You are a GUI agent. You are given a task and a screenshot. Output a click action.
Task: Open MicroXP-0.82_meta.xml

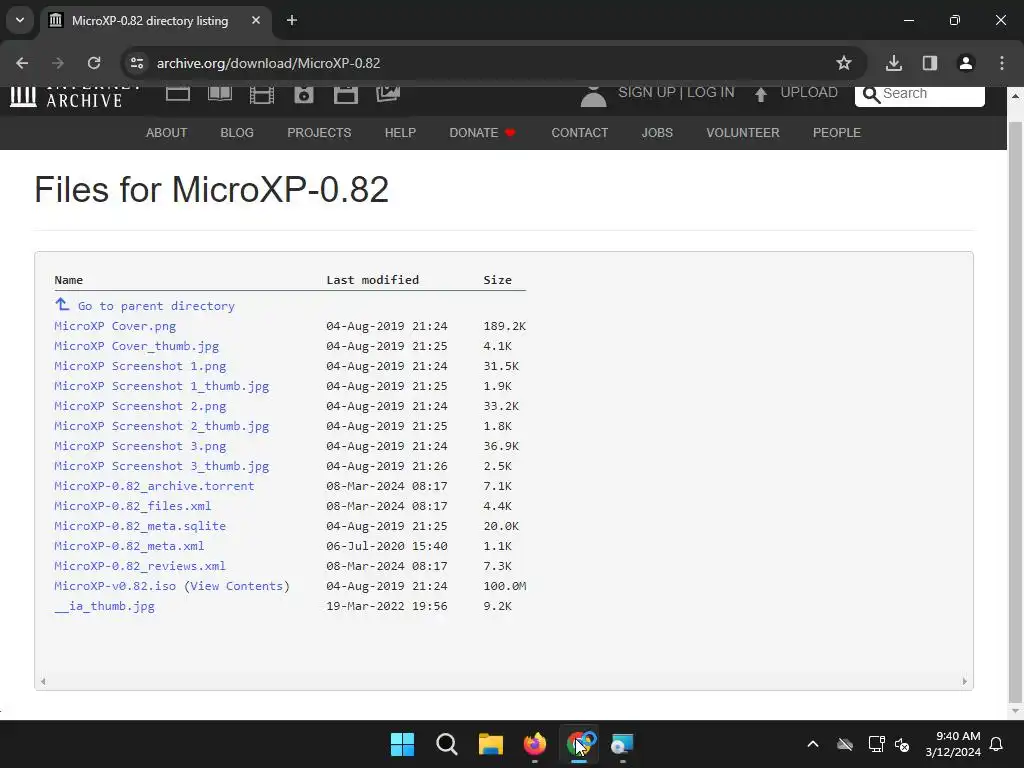[x=129, y=546]
